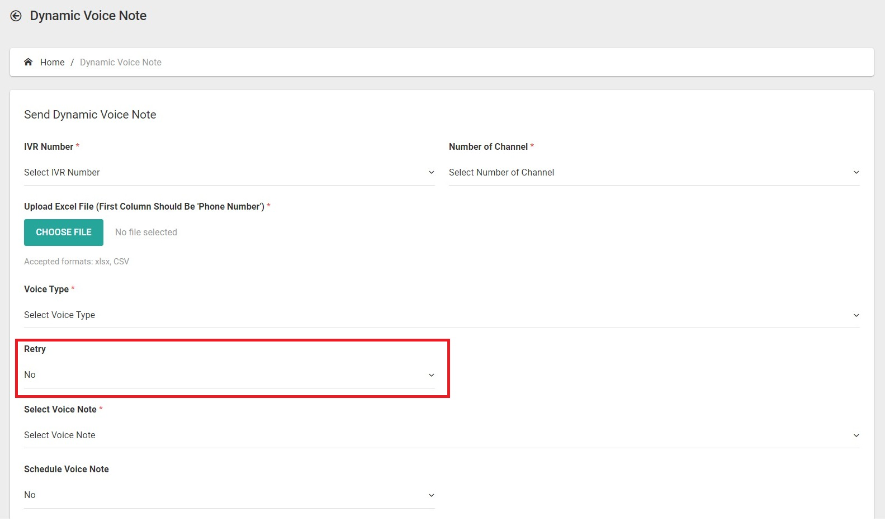Viewport: 888px width, 522px height.
Task: Click the Send Dynamic Voice Note heading
Action: [x=90, y=114]
